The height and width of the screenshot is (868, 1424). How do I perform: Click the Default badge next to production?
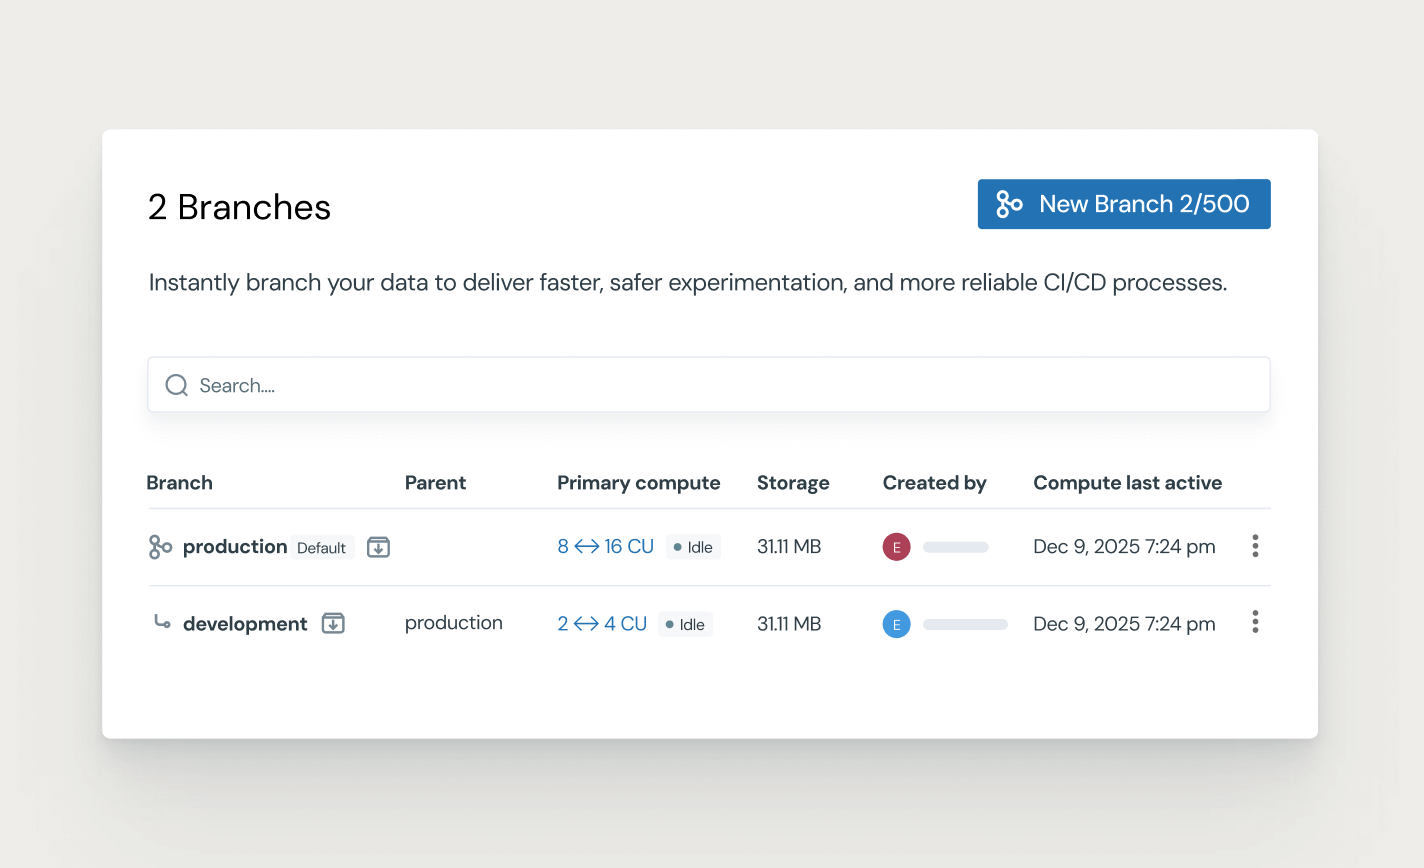point(322,548)
